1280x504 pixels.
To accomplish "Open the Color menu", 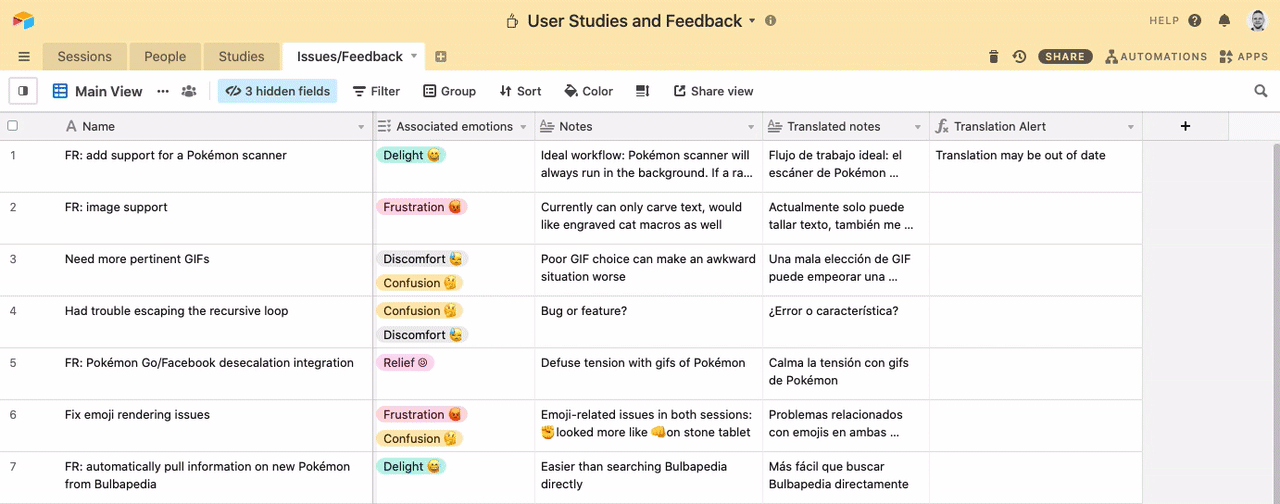I will (589, 91).
